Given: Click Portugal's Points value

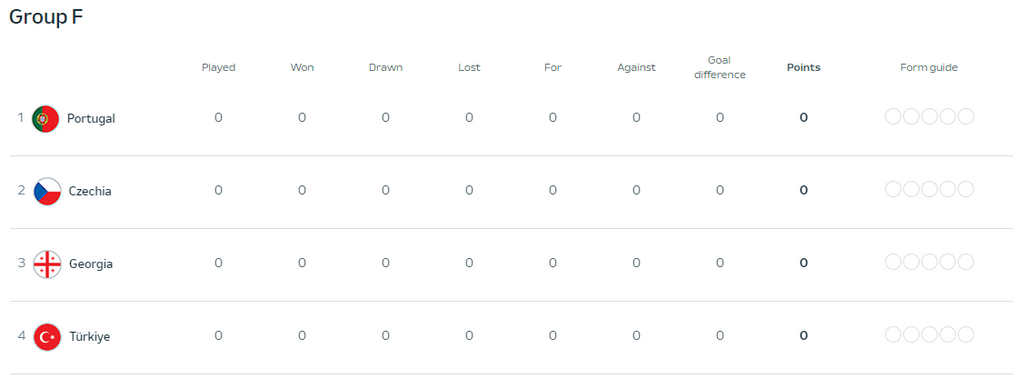Looking at the screenshot, I should coord(803,118).
